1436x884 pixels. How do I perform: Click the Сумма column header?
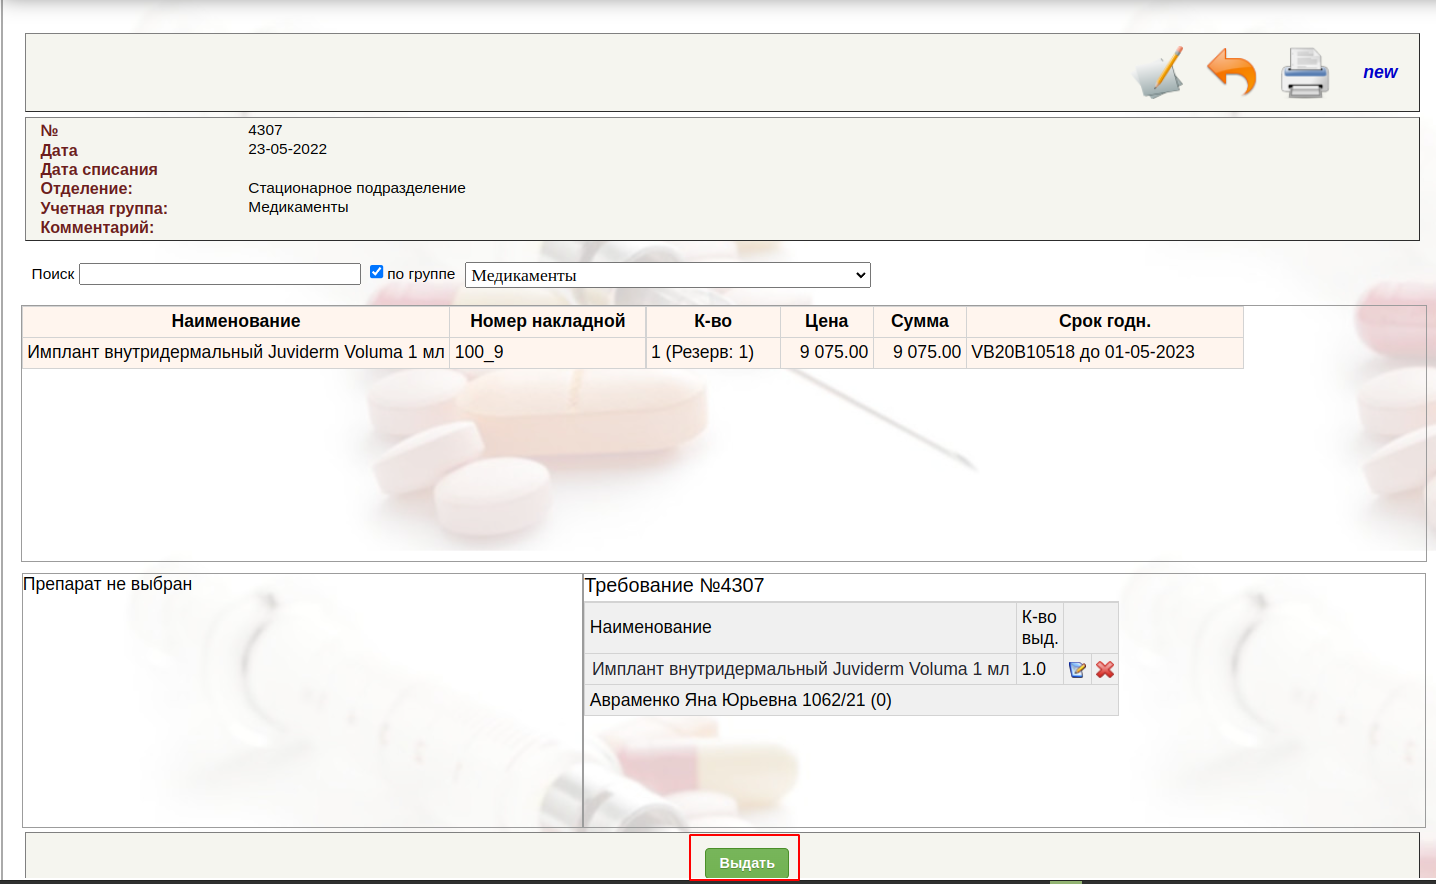pos(919,321)
